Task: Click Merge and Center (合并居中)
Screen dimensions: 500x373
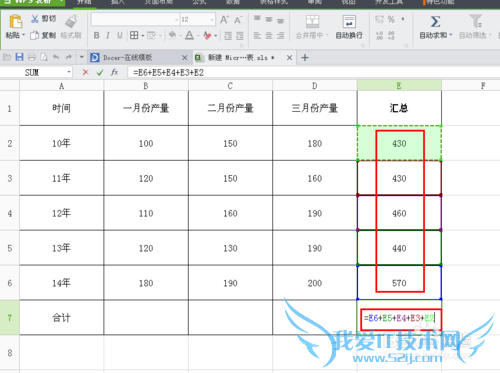Action: click(x=312, y=27)
